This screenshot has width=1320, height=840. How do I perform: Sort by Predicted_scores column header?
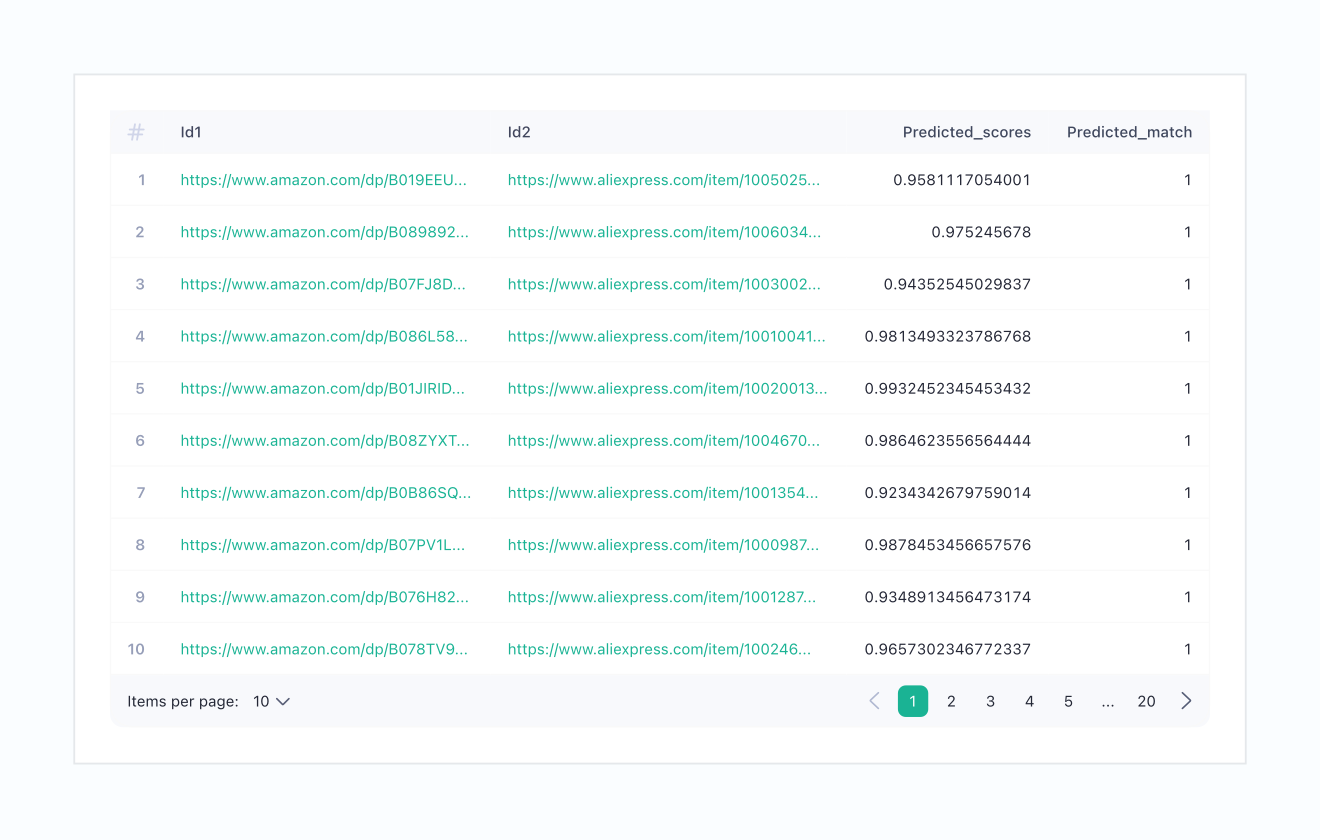[966, 132]
